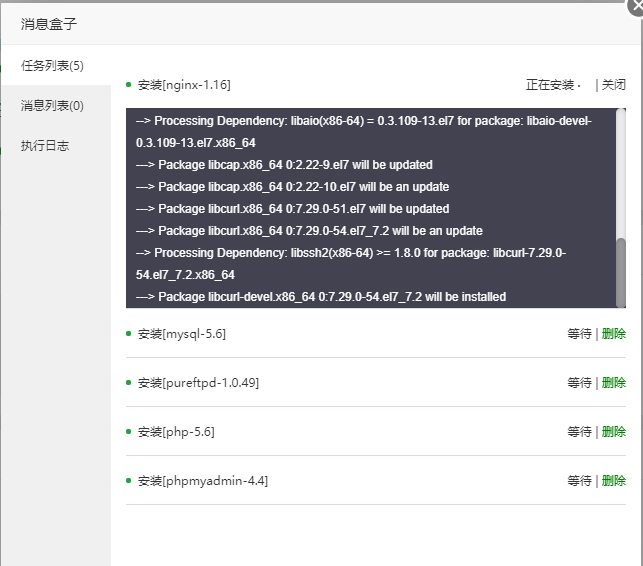Select the 安装[mysql-5.6] task title
The image size is (643, 566).
pyautogui.click(x=182, y=334)
